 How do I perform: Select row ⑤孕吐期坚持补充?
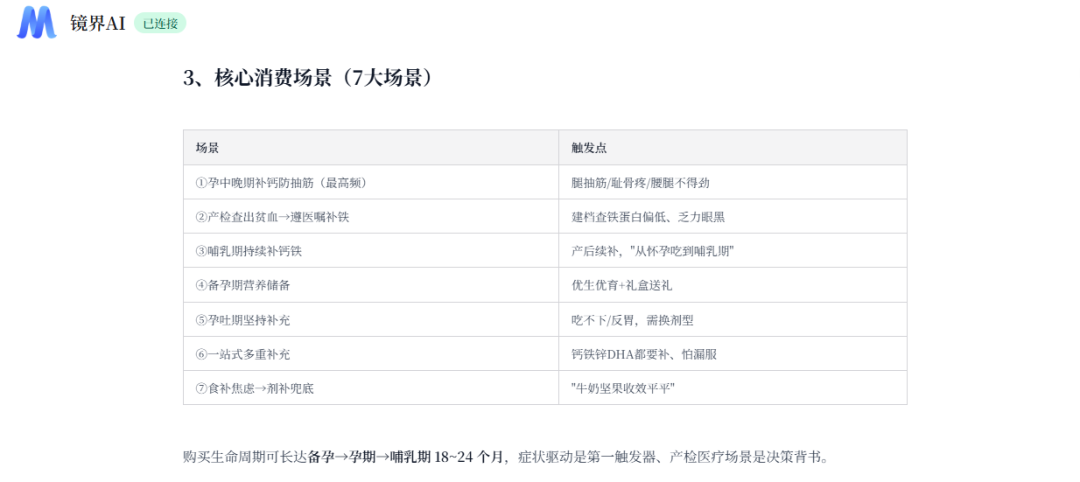(545, 319)
